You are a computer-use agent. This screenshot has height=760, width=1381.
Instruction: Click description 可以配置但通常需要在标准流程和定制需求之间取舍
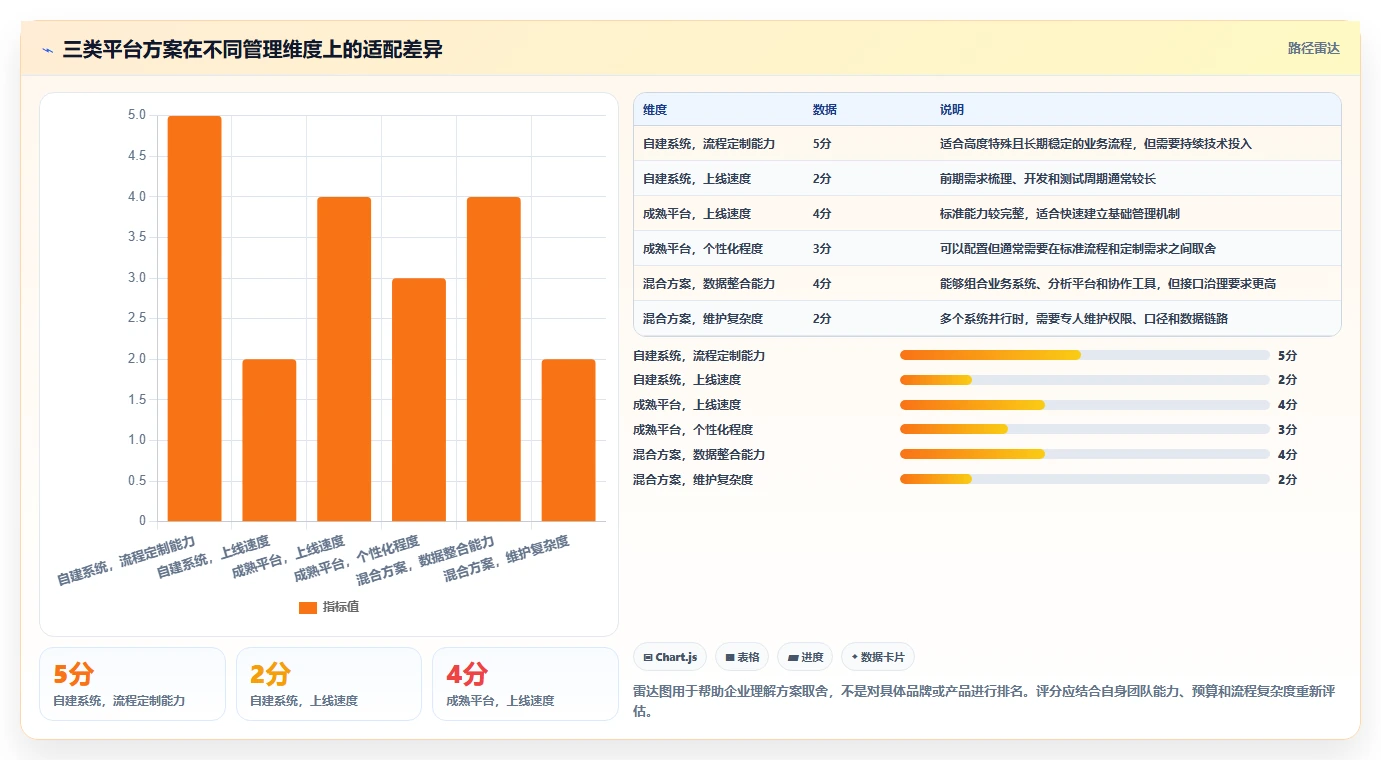[1078, 249]
